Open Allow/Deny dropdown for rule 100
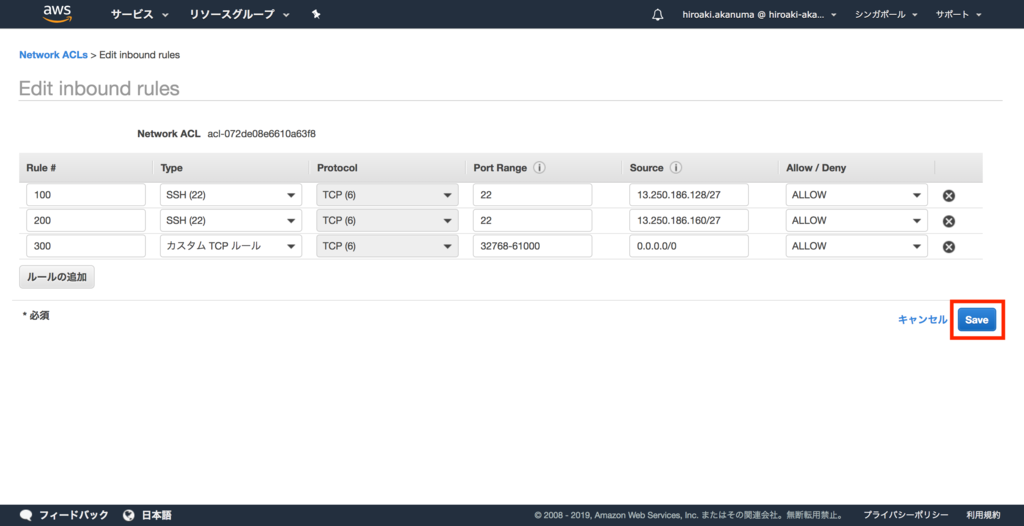The width and height of the screenshot is (1024, 526). [x=857, y=195]
